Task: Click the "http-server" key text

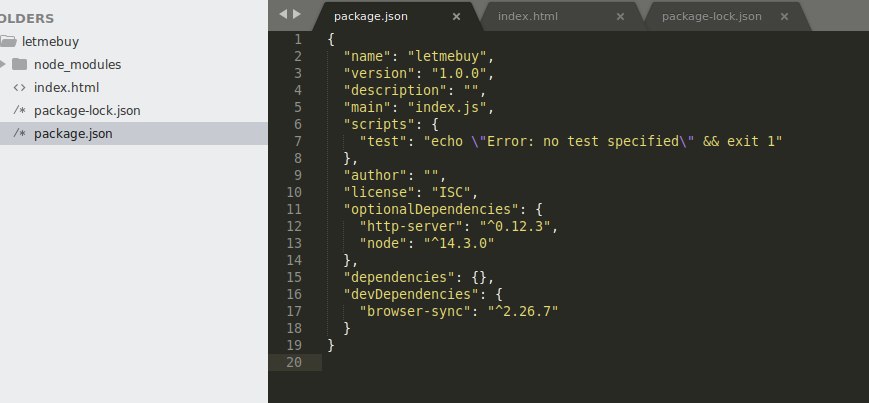Action: coord(411,226)
